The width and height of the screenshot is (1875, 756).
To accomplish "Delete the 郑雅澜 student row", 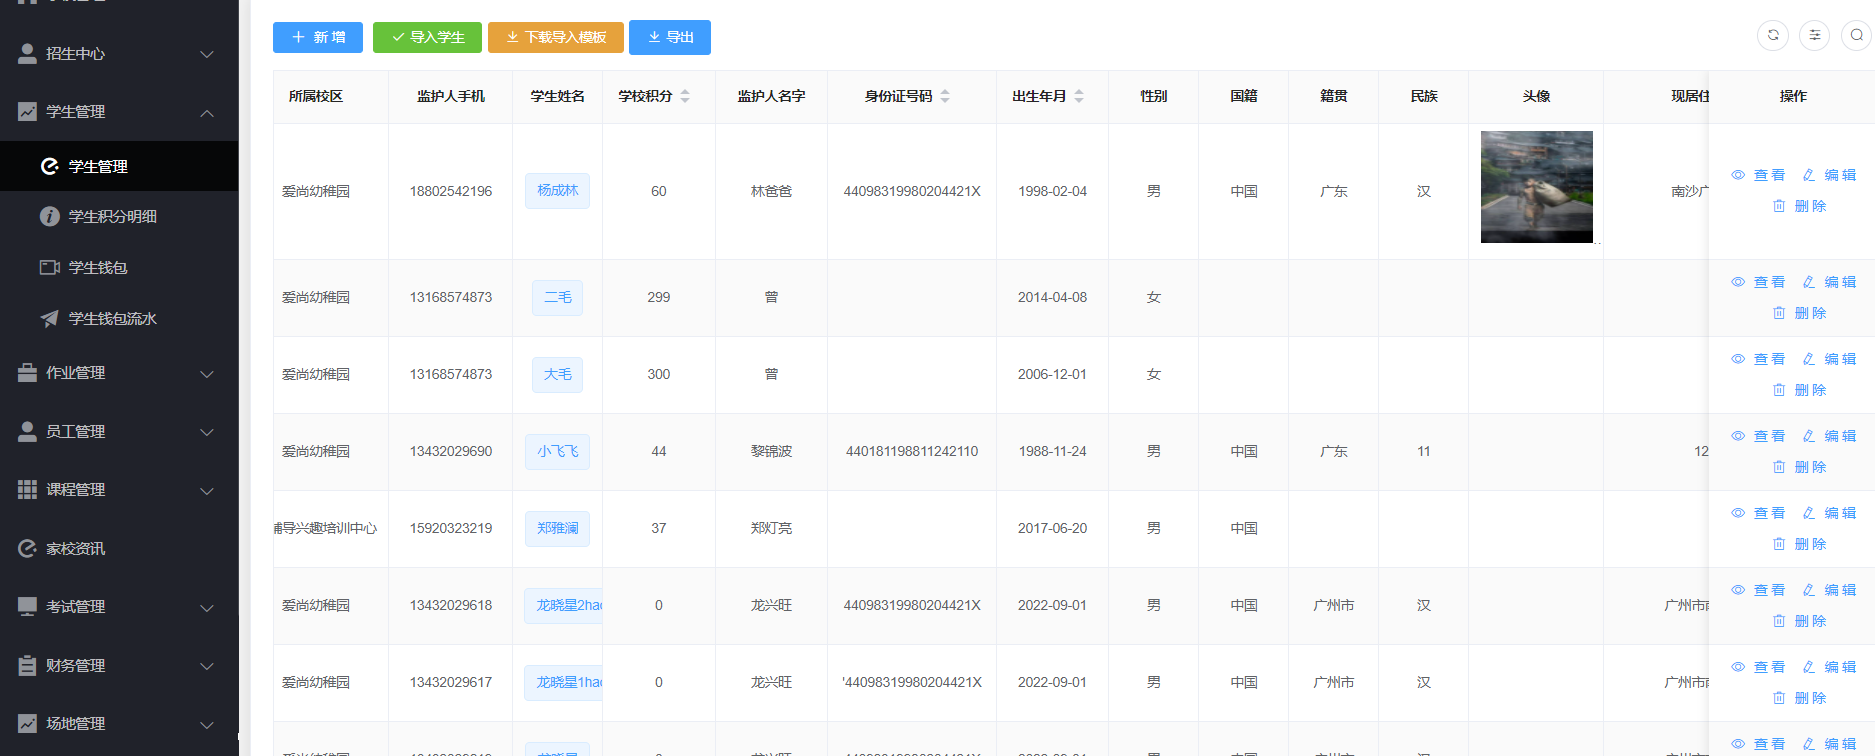I will point(1799,544).
